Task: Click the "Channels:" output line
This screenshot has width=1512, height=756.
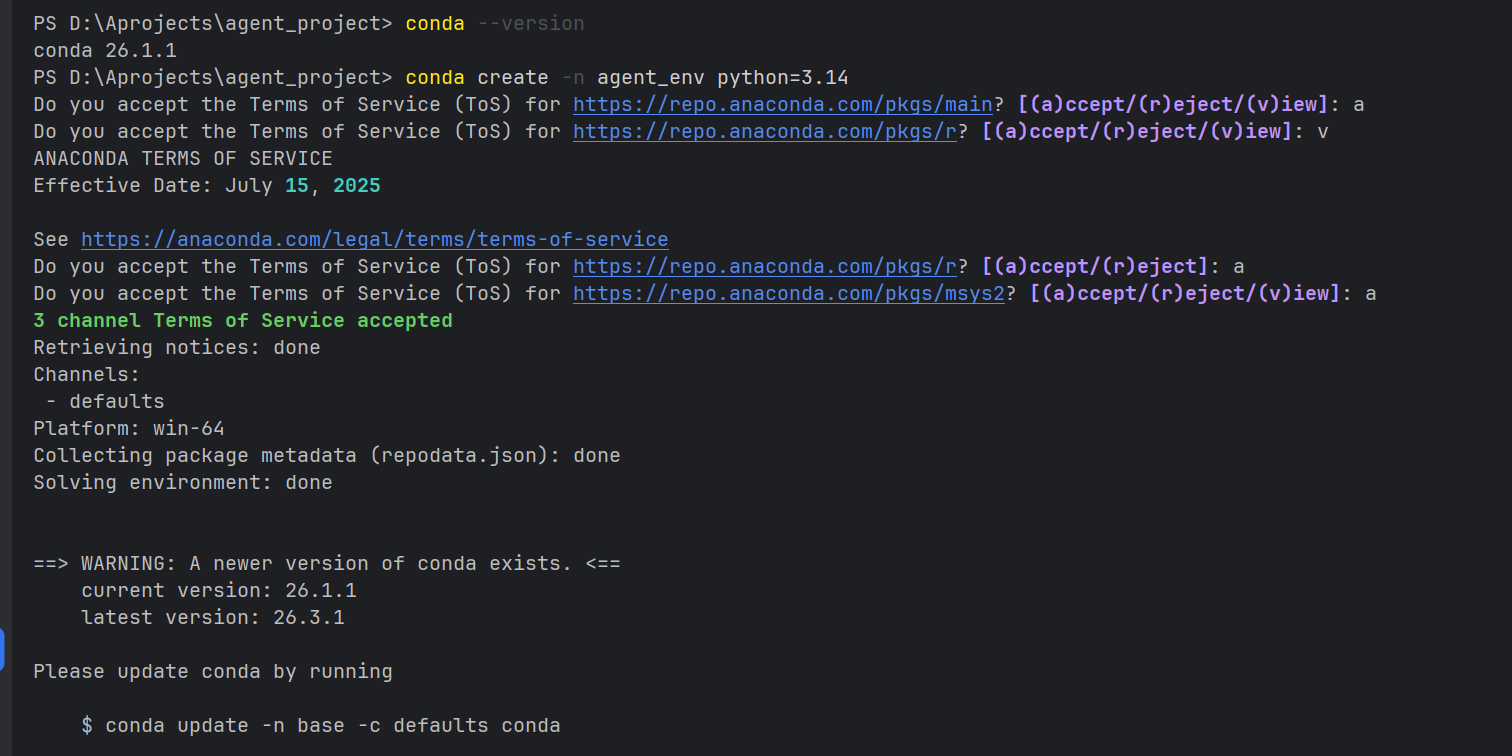Action: (87, 374)
